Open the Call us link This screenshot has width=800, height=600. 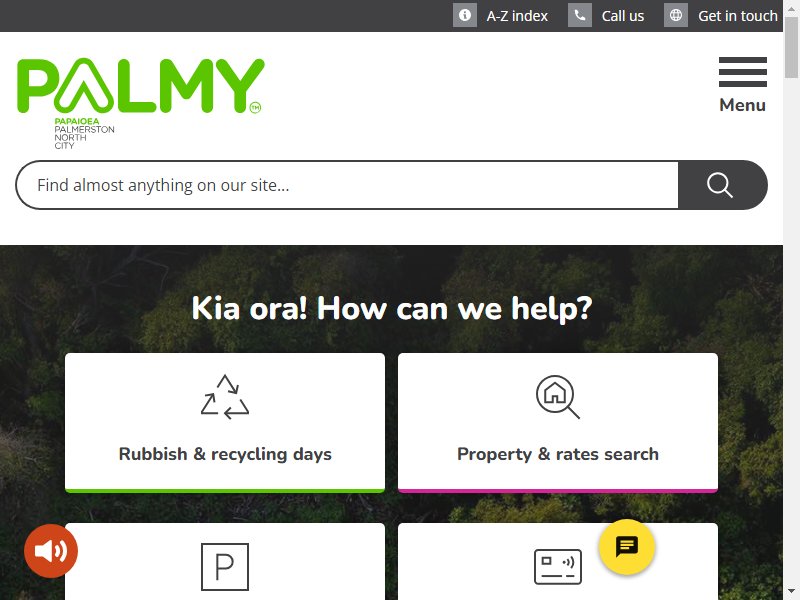click(x=622, y=16)
